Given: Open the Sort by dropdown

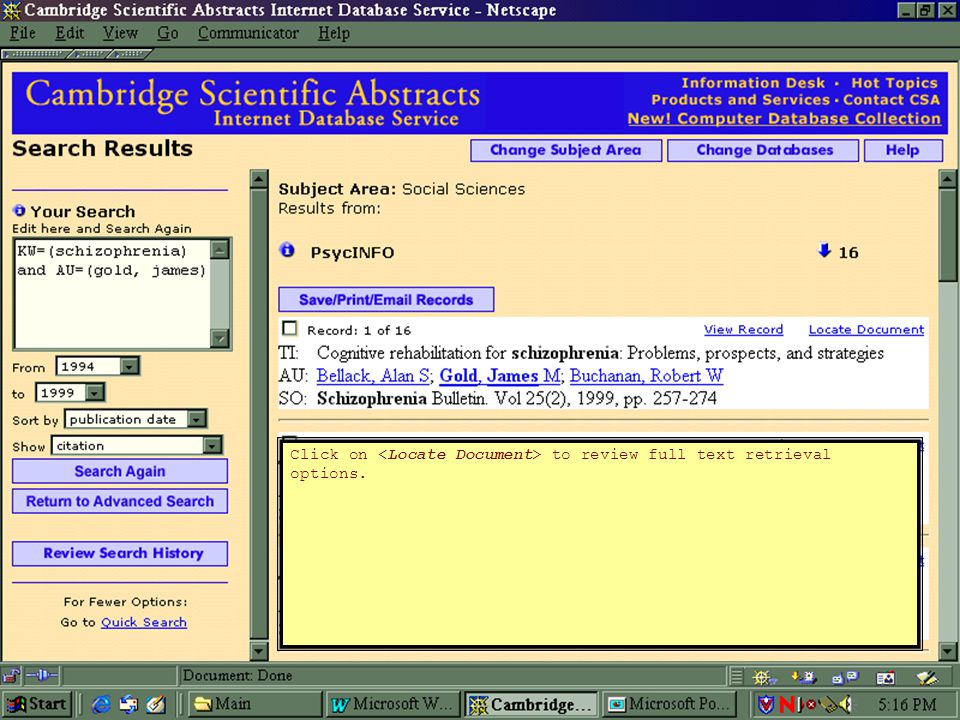Looking at the screenshot, I should point(197,419).
